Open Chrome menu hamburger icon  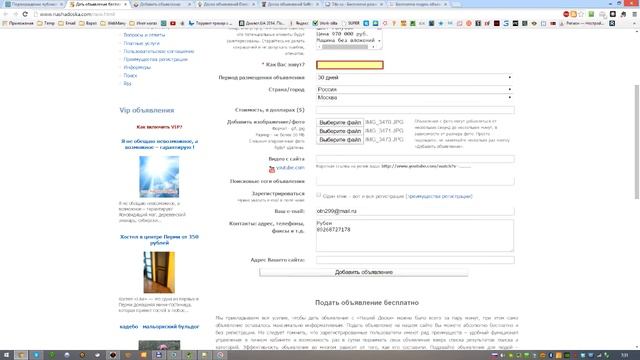[x=634, y=14]
